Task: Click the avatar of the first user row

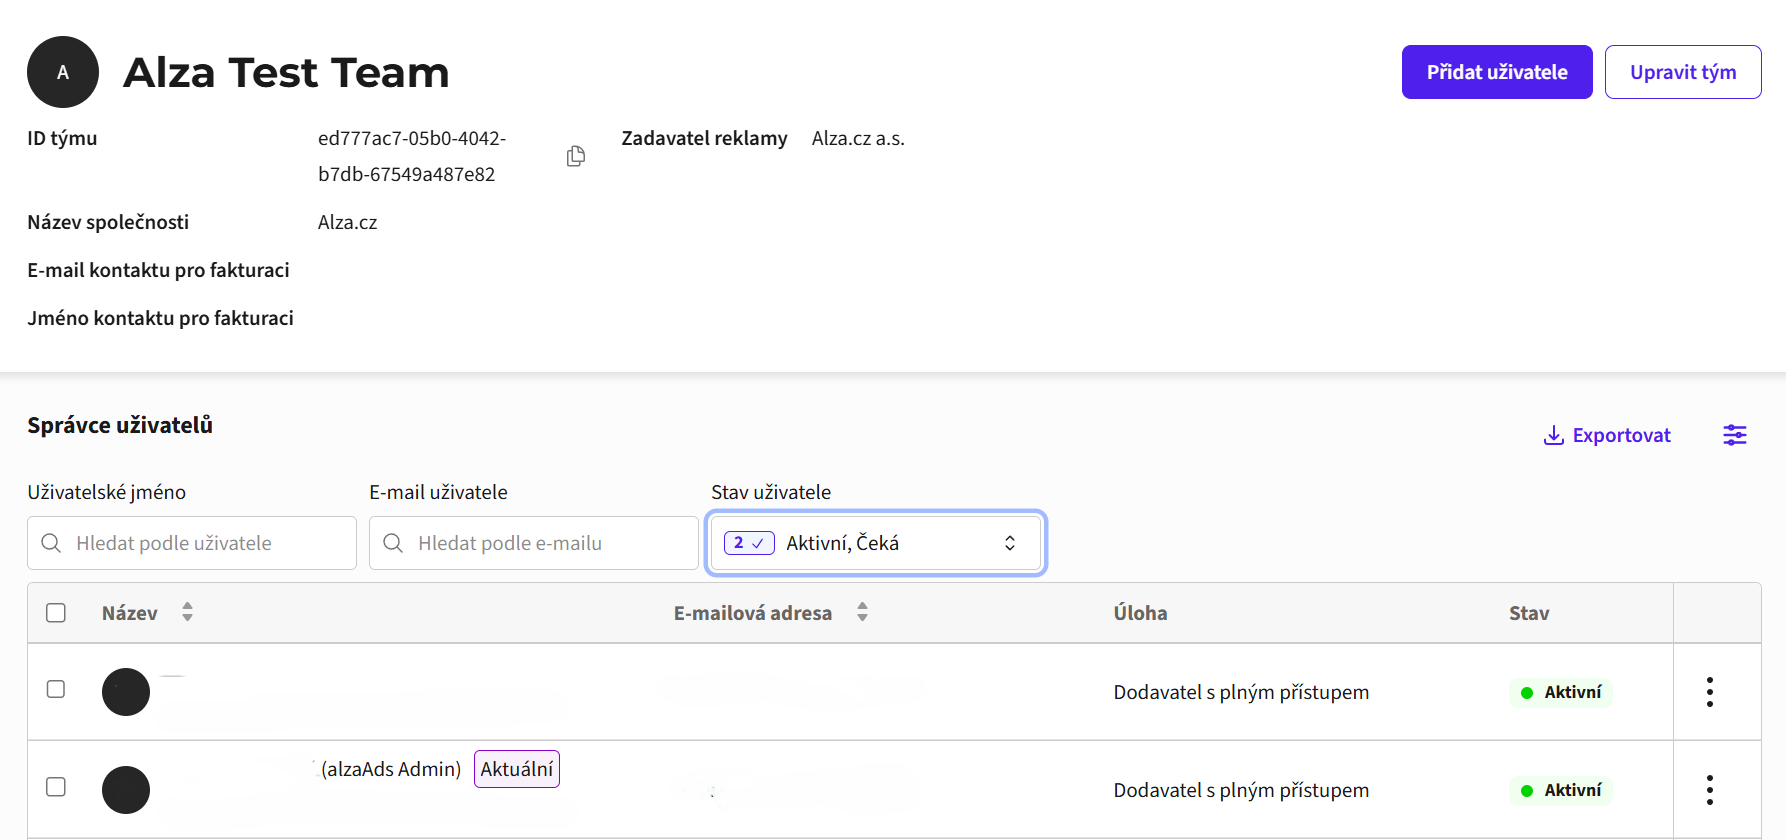Action: (x=126, y=692)
